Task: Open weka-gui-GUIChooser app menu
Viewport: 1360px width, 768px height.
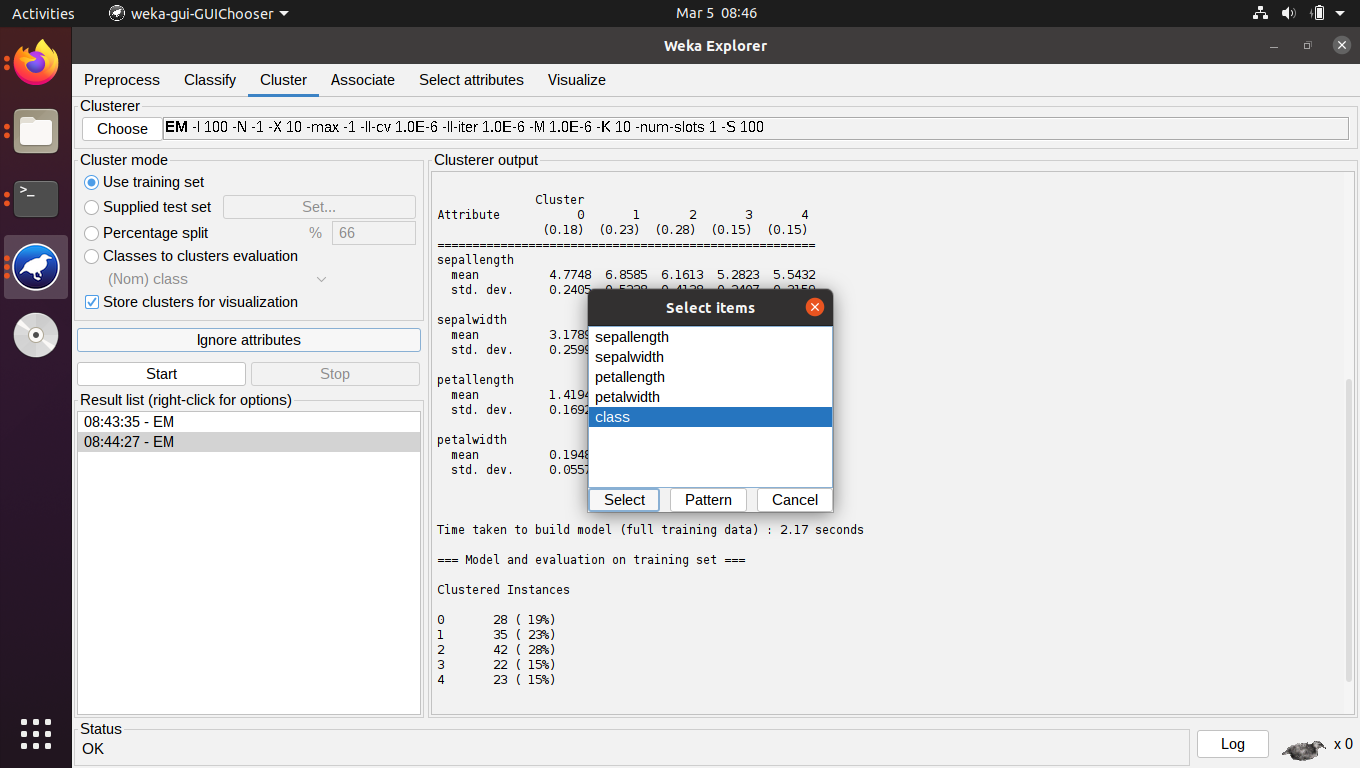Action: point(198,13)
